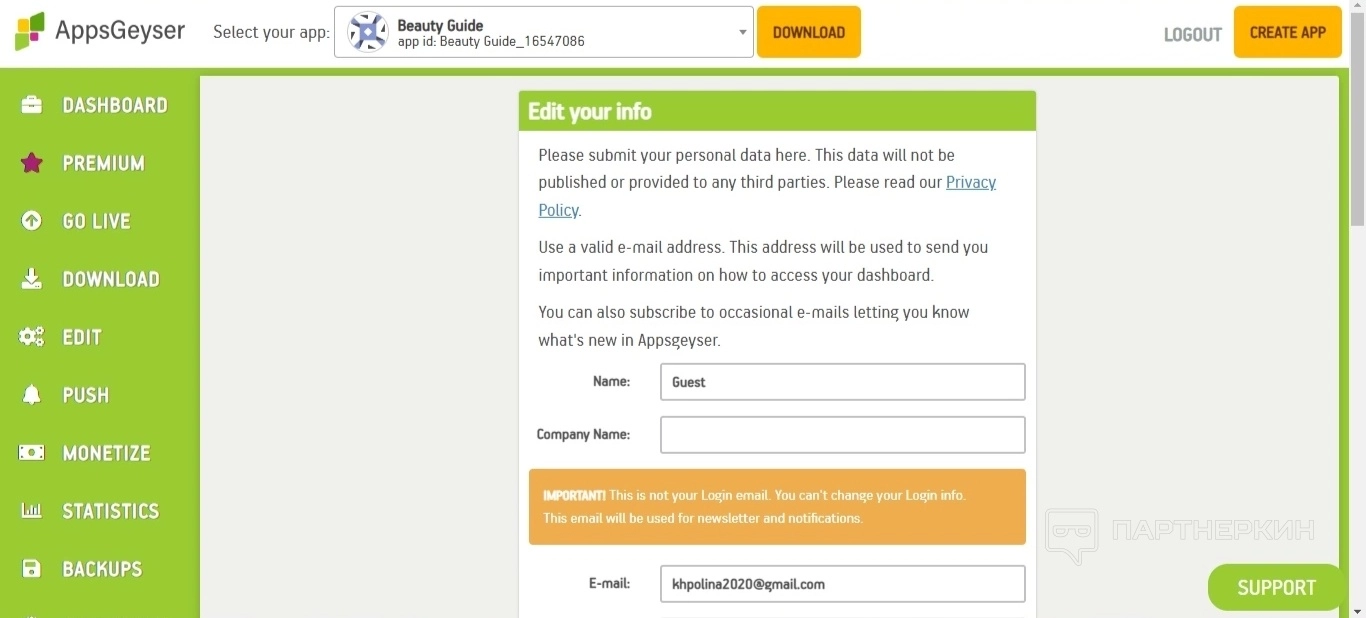This screenshot has width=1366, height=618.
Task: Click the Push bell icon
Action: pyautogui.click(x=32, y=395)
